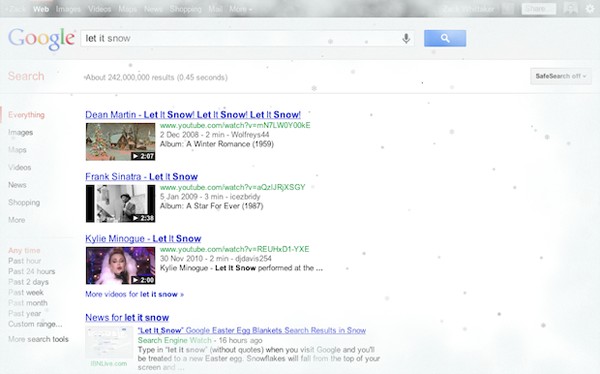Open the SafeSearch off dropdown
The height and width of the screenshot is (374, 600).
[x=561, y=76]
